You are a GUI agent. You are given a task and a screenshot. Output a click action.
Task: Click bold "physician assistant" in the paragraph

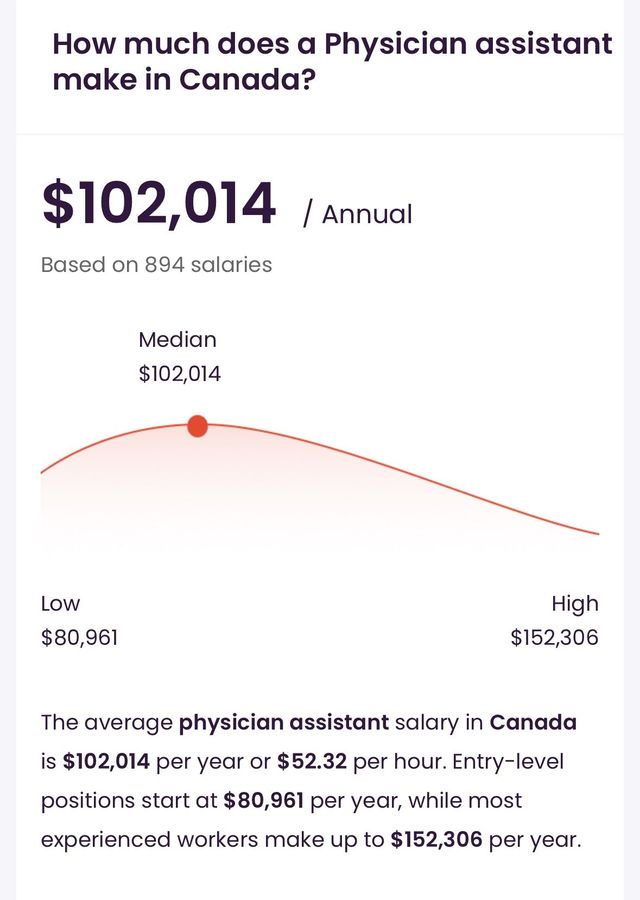point(283,723)
